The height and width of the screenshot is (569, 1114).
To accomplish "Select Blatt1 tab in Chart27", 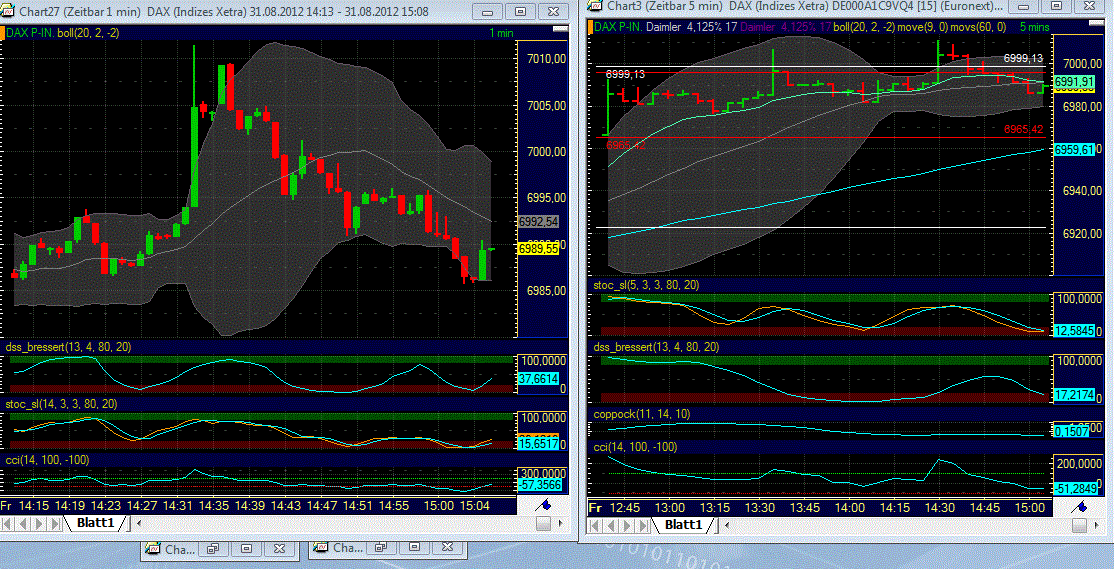I will [94, 524].
